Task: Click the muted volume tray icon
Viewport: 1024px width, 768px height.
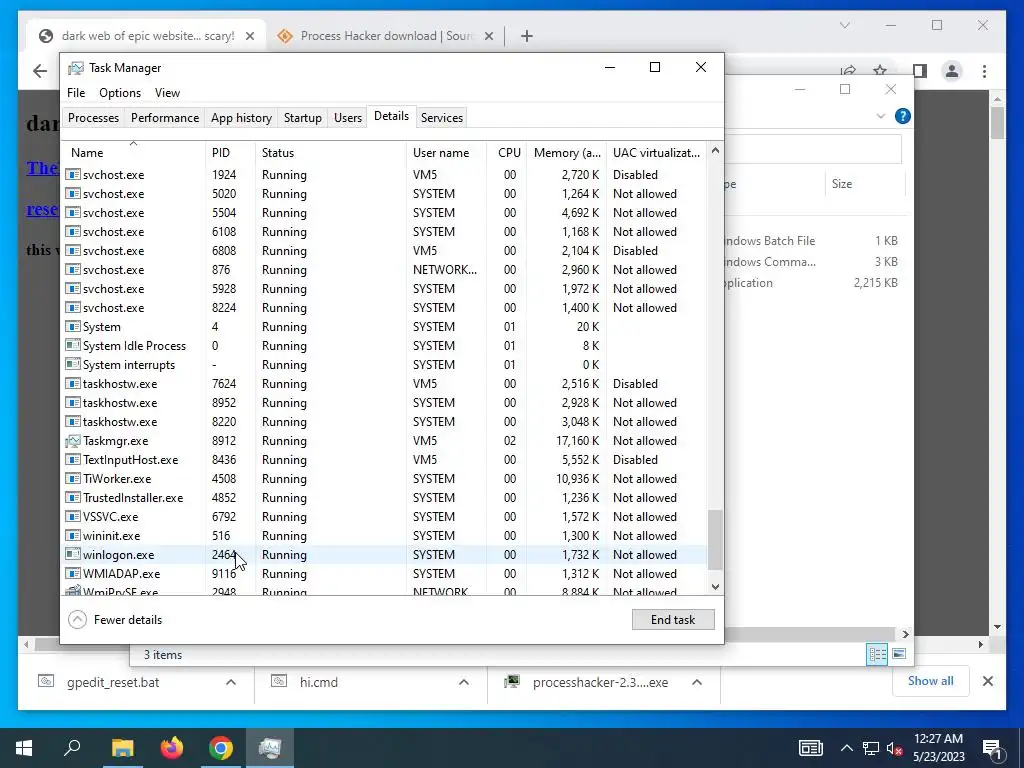Action: 894,748
